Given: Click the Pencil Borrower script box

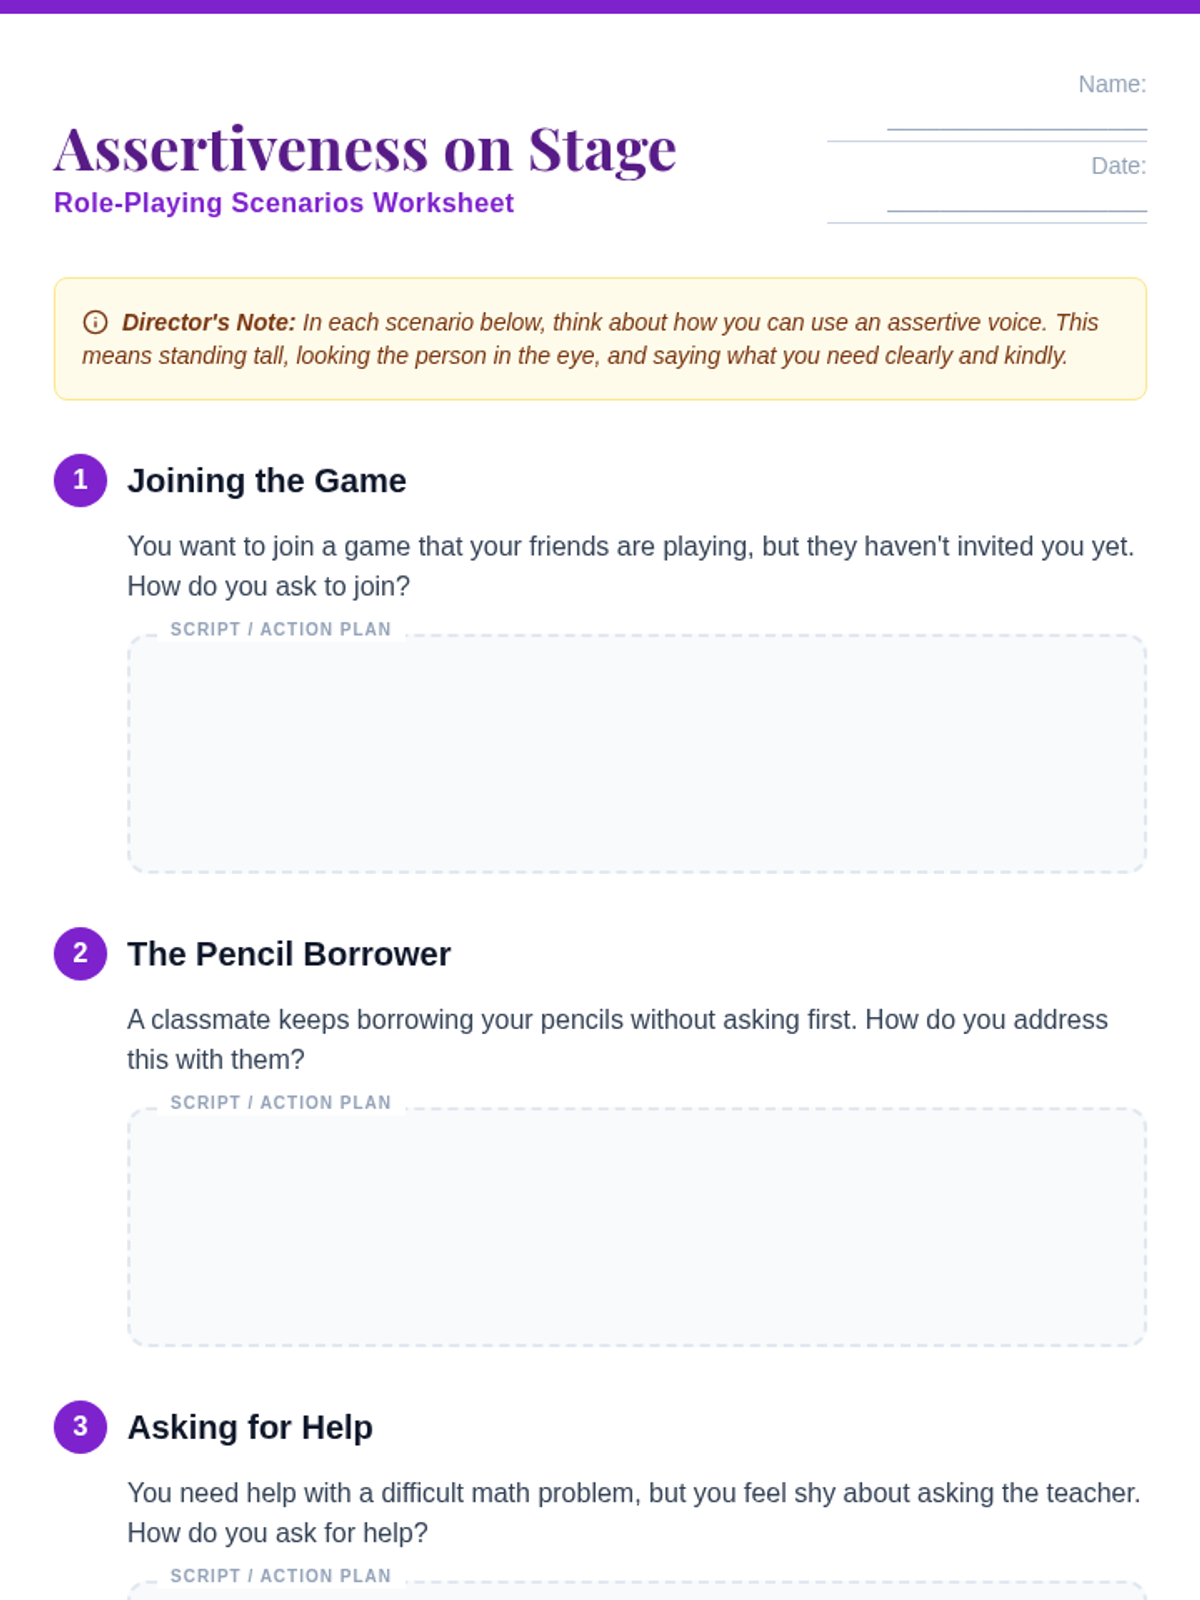Looking at the screenshot, I should (637, 1227).
